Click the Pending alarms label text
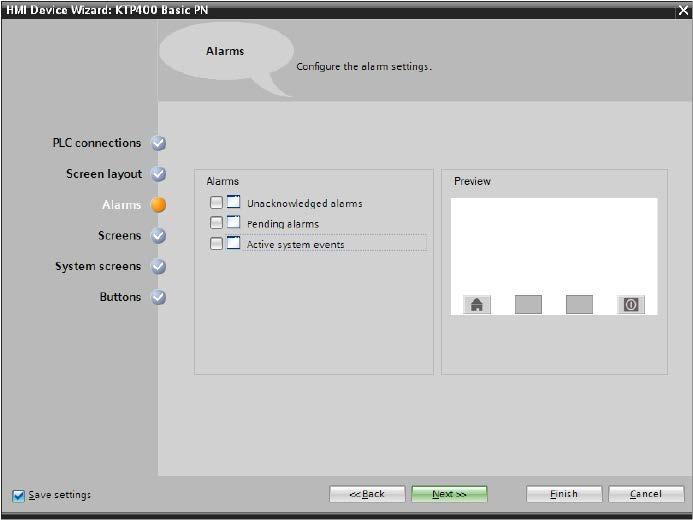 [x=283, y=224]
